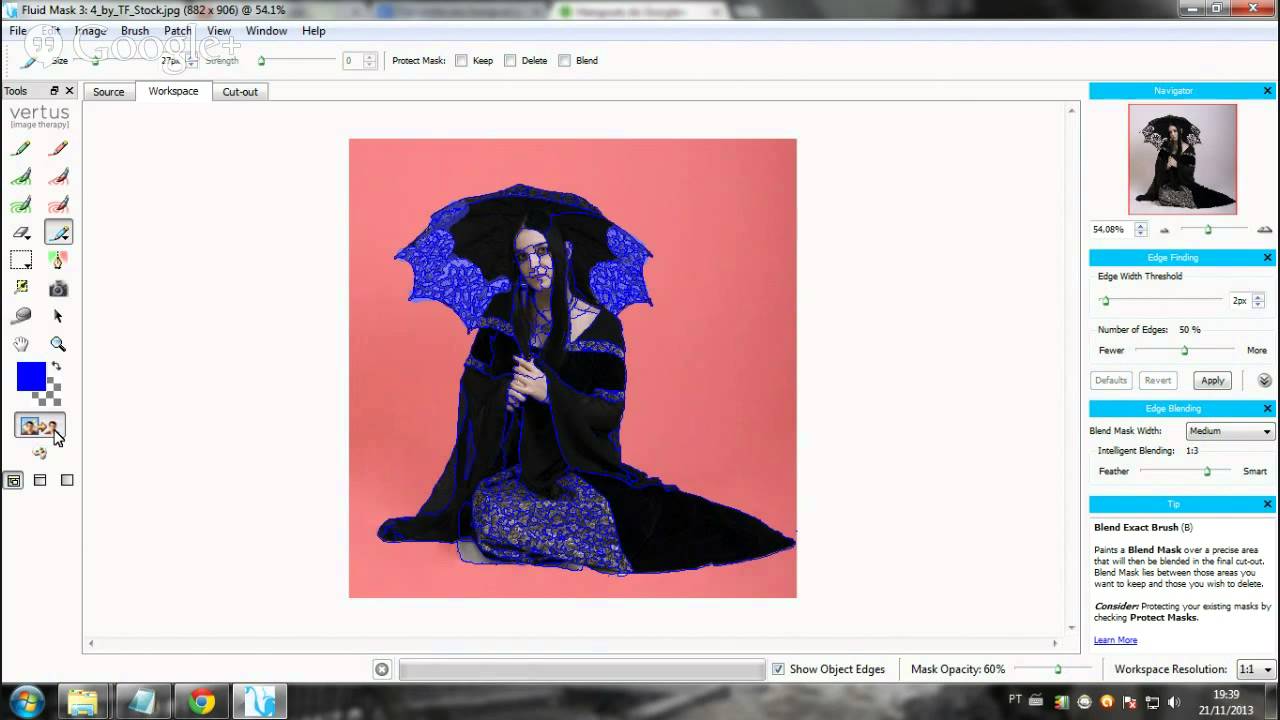
Task: Select the red Delete Global brush
Action: 58,204
